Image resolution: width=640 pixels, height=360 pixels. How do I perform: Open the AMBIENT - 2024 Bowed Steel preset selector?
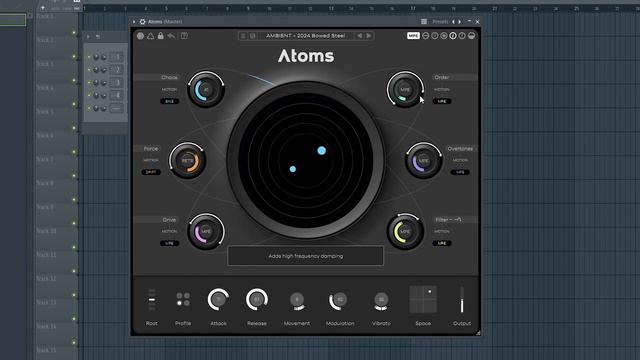306,36
